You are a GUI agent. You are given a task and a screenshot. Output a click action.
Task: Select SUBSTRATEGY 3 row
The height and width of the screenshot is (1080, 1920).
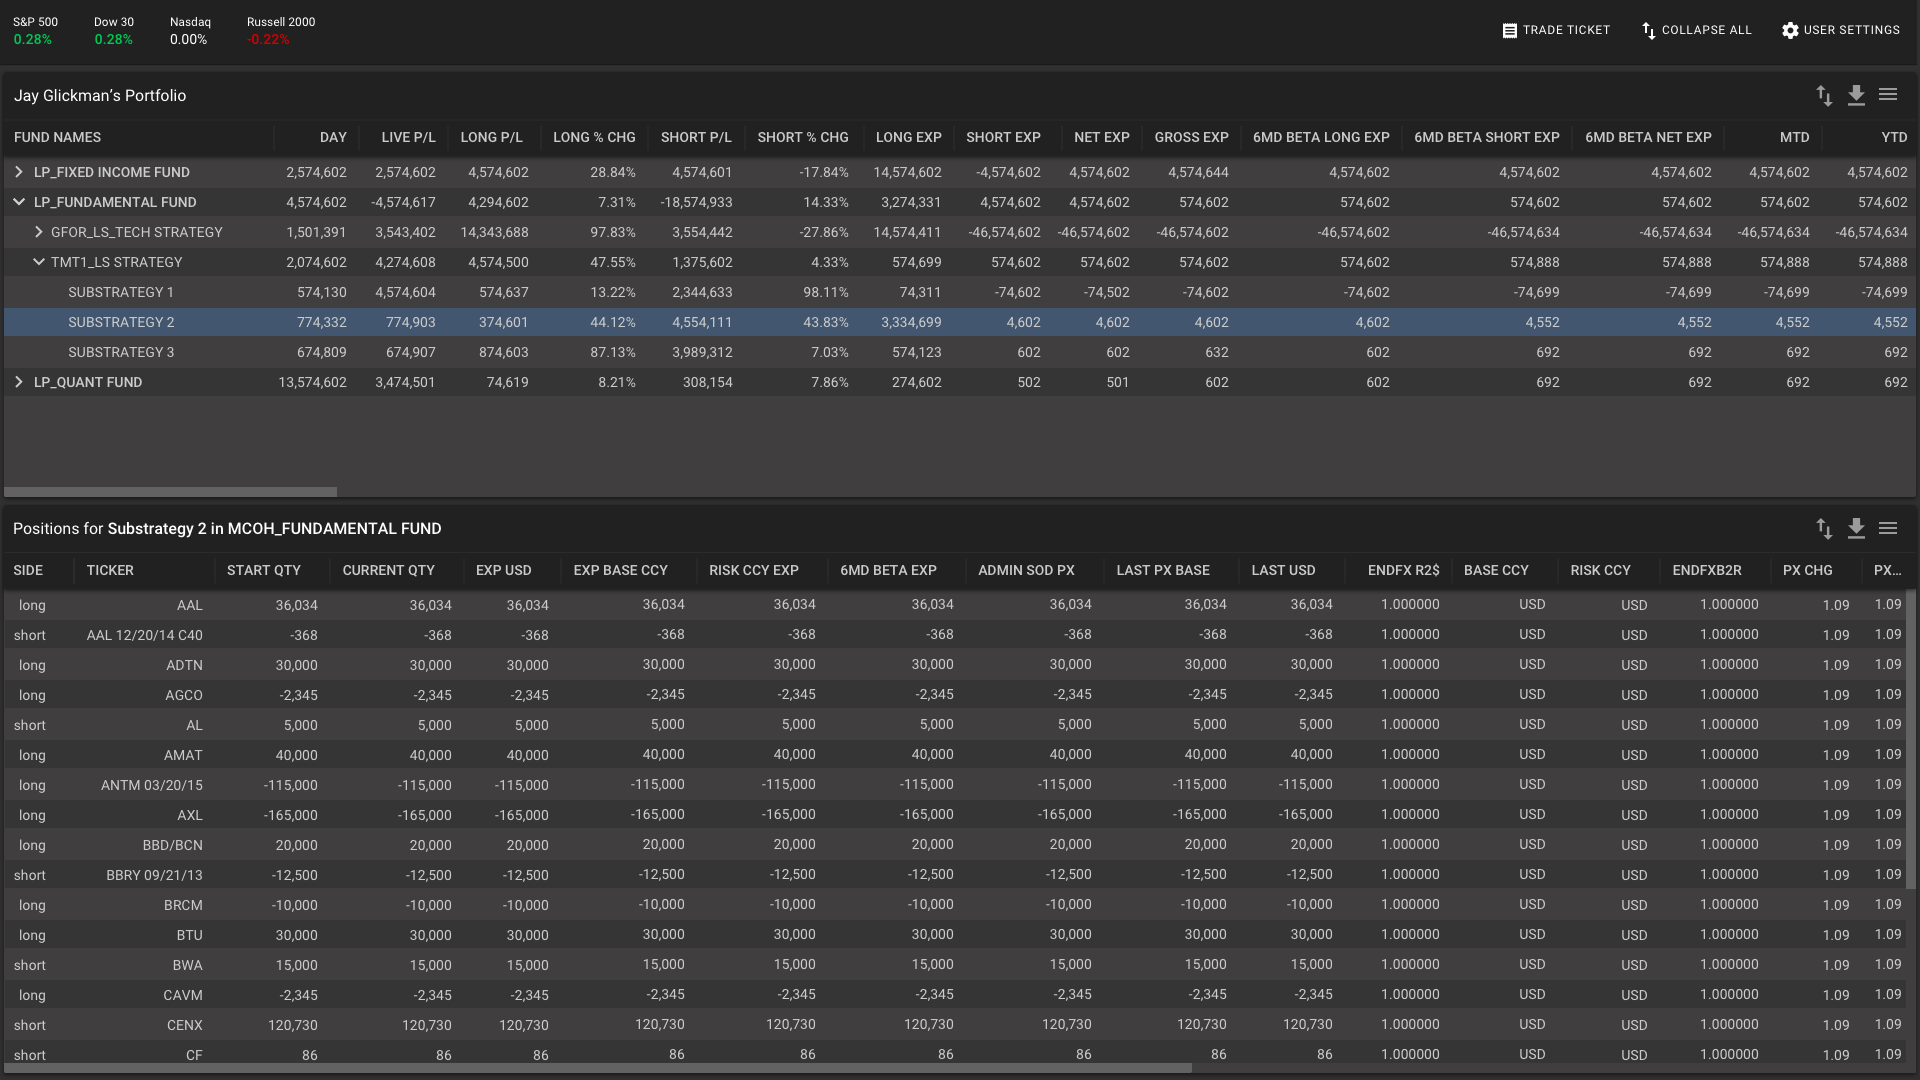[960, 352]
